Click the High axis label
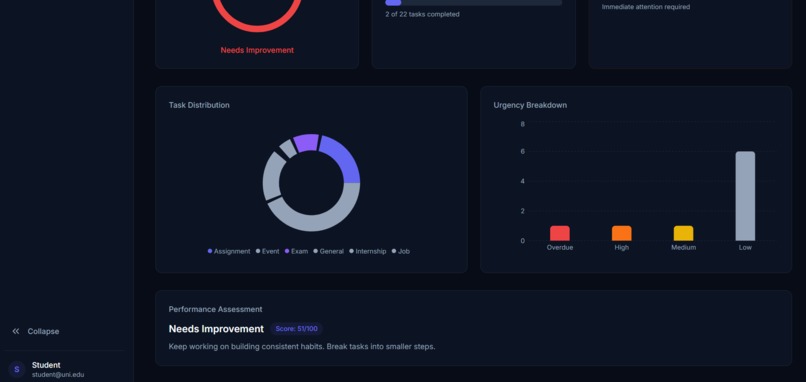This screenshot has width=806, height=382. (621, 247)
